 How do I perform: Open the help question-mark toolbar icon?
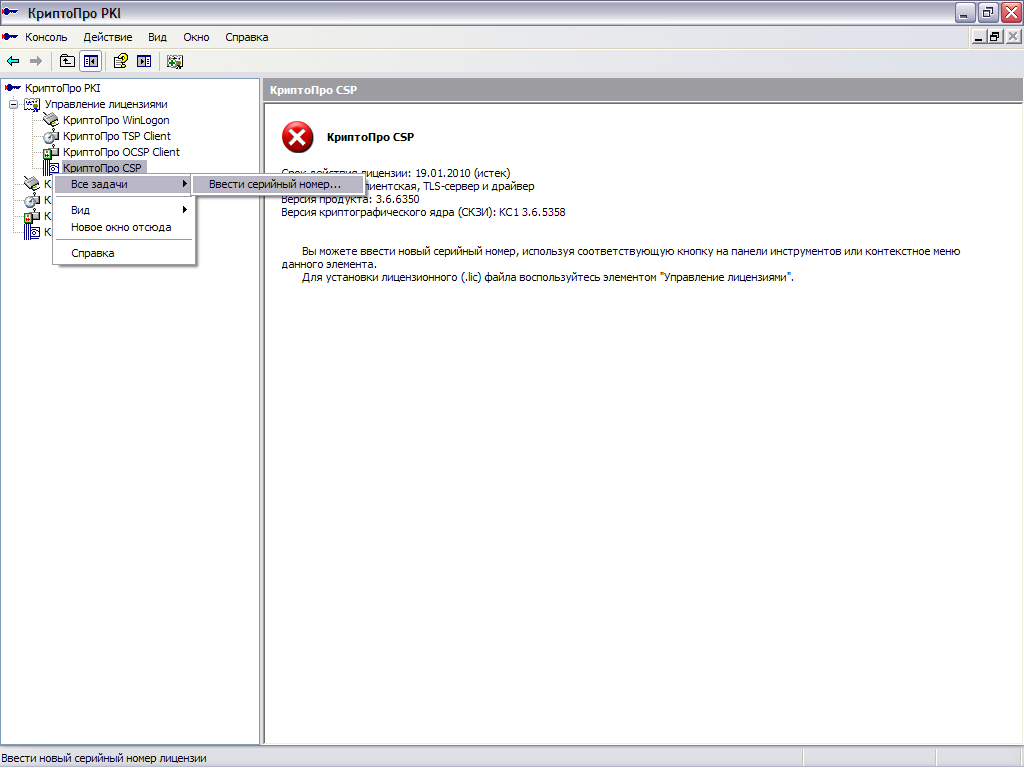click(120, 61)
